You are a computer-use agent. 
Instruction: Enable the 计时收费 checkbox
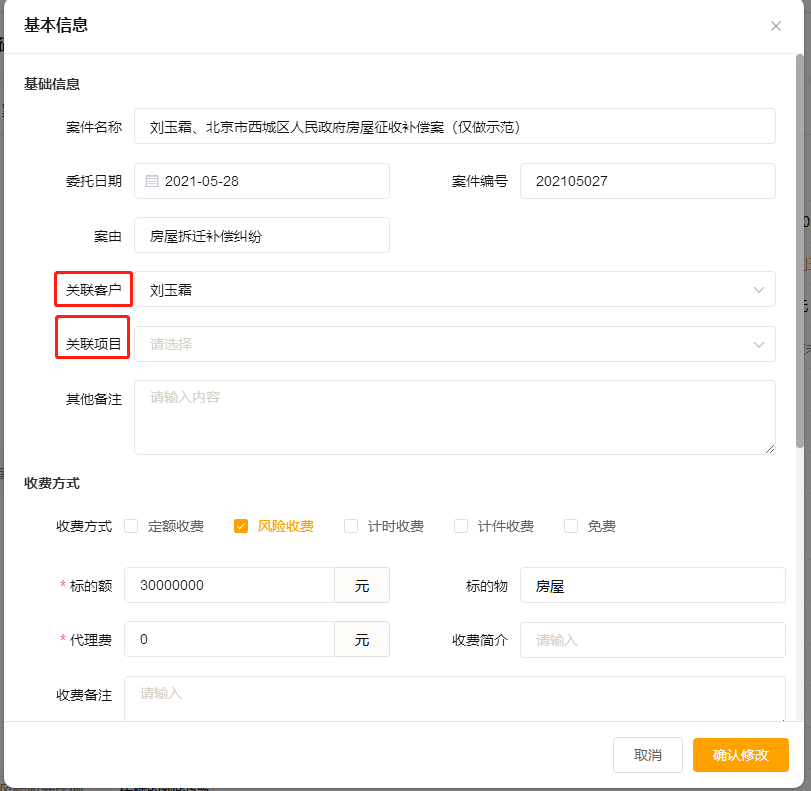click(351, 526)
